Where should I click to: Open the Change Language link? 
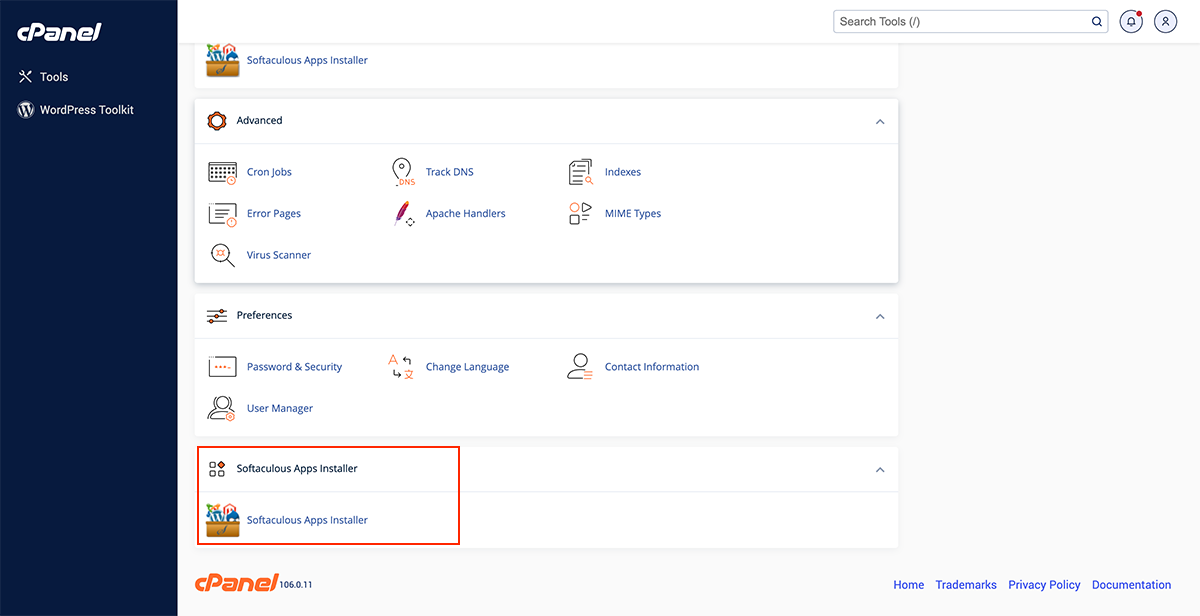[x=467, y=367]
